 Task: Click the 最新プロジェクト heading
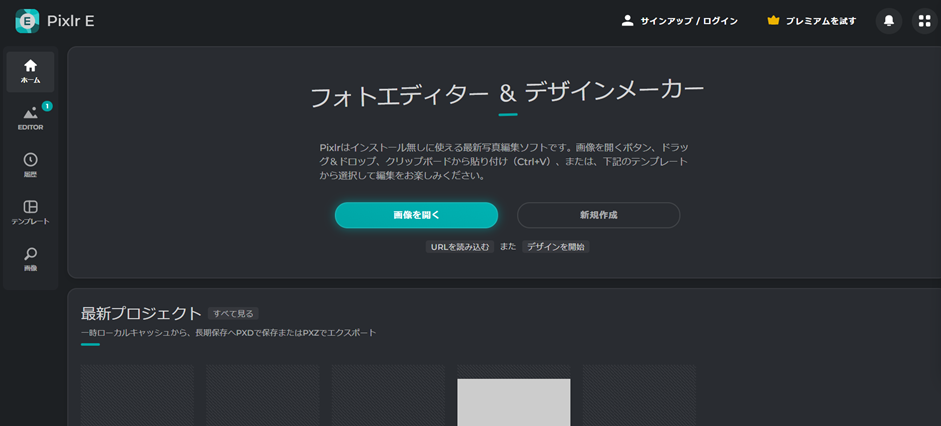pos(141,313)
